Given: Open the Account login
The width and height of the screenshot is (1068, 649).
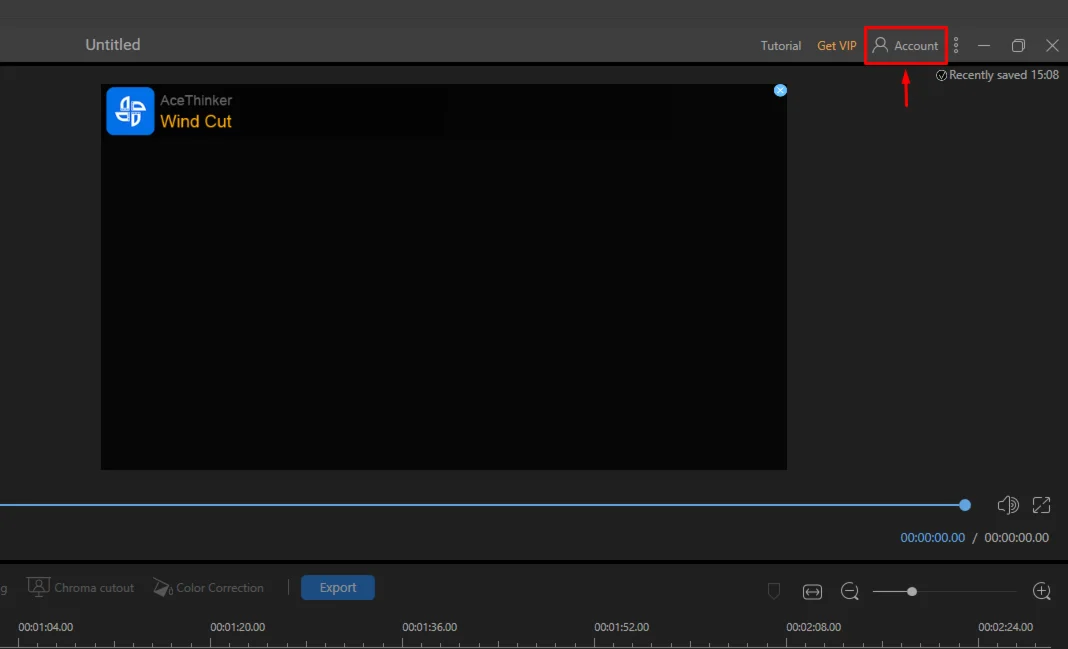Looking at the screenshot, I should tap(905, 46).
